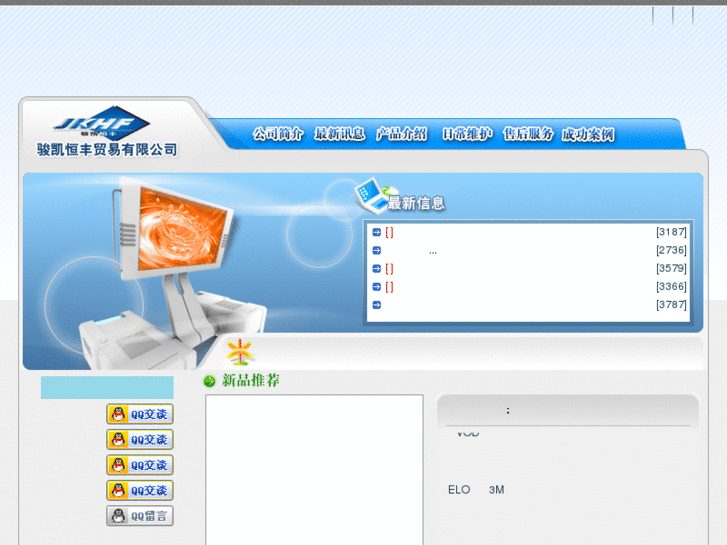The image size is (727, 545).
Task: Open the 公司简介 menu item
Action: click(278, 135)
